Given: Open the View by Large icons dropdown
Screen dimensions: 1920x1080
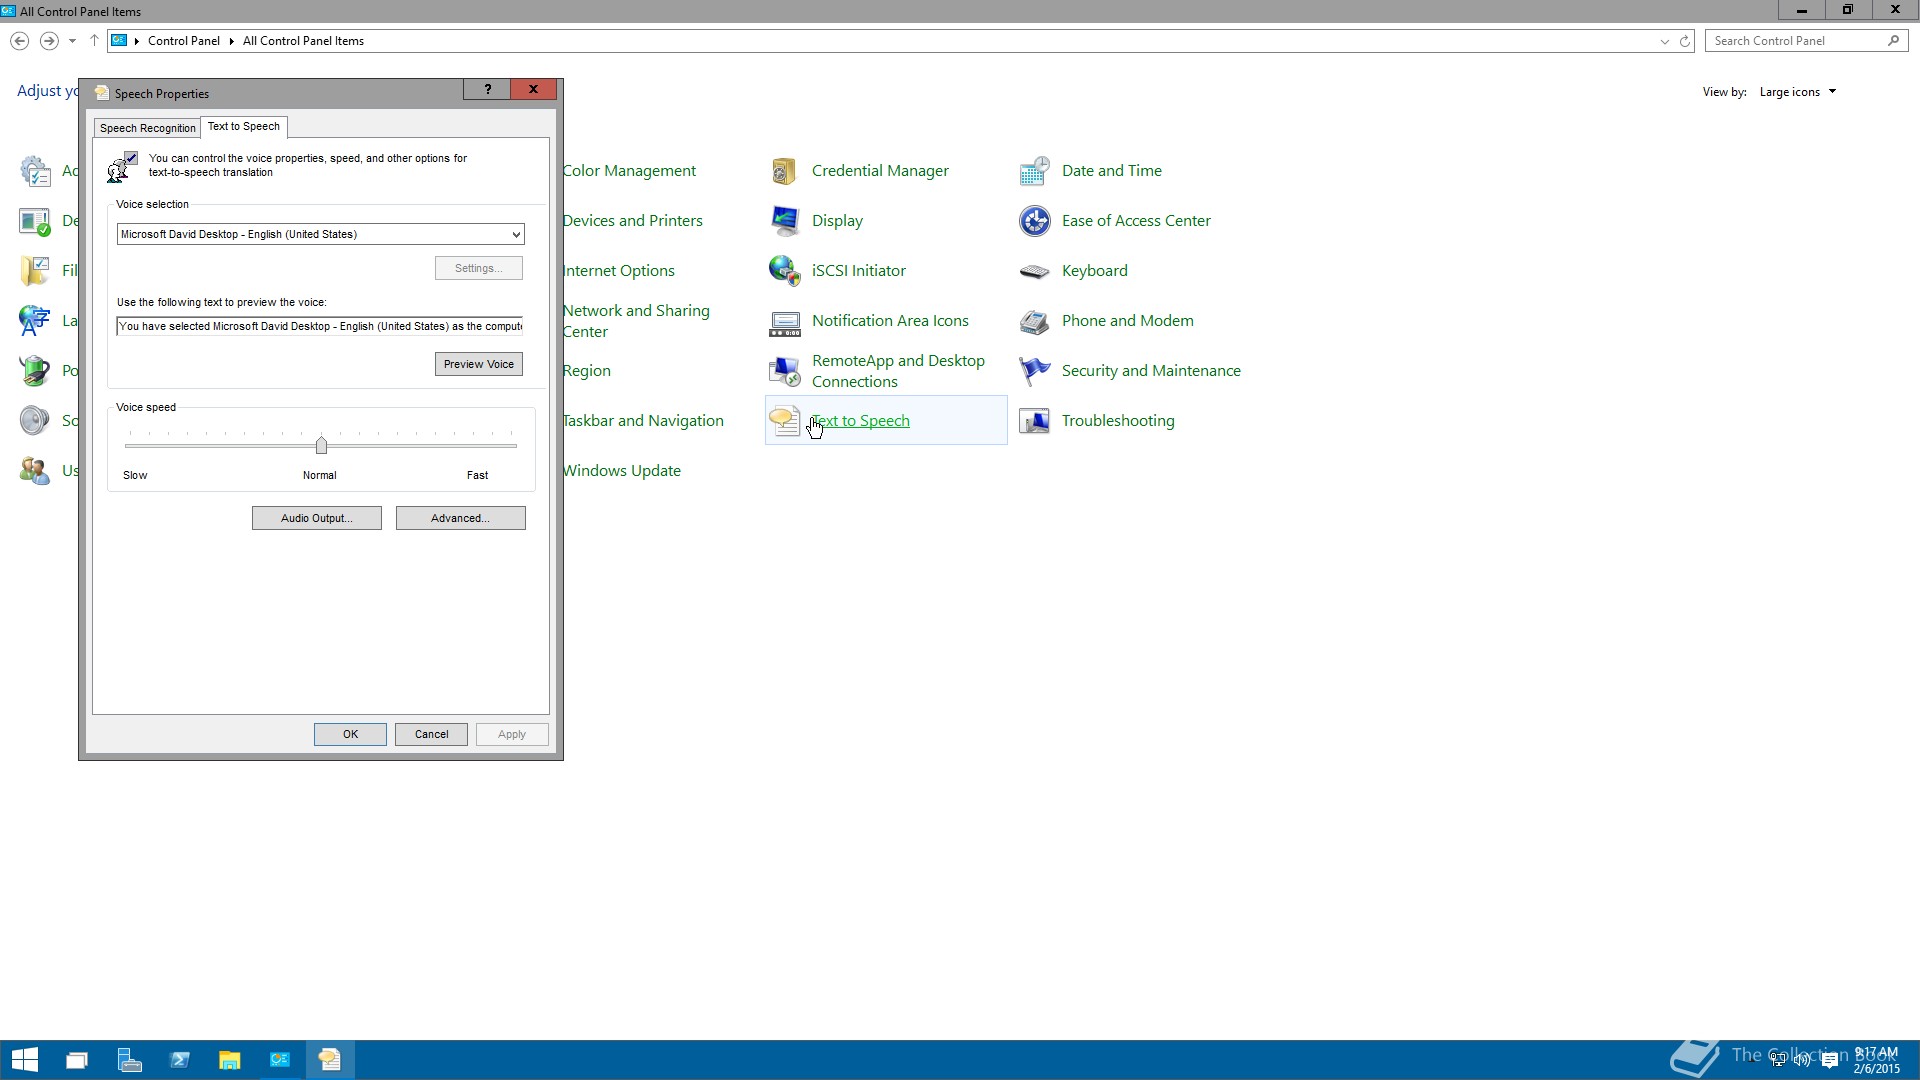Looking at the screenshot, I should (x=1798, y=92).
